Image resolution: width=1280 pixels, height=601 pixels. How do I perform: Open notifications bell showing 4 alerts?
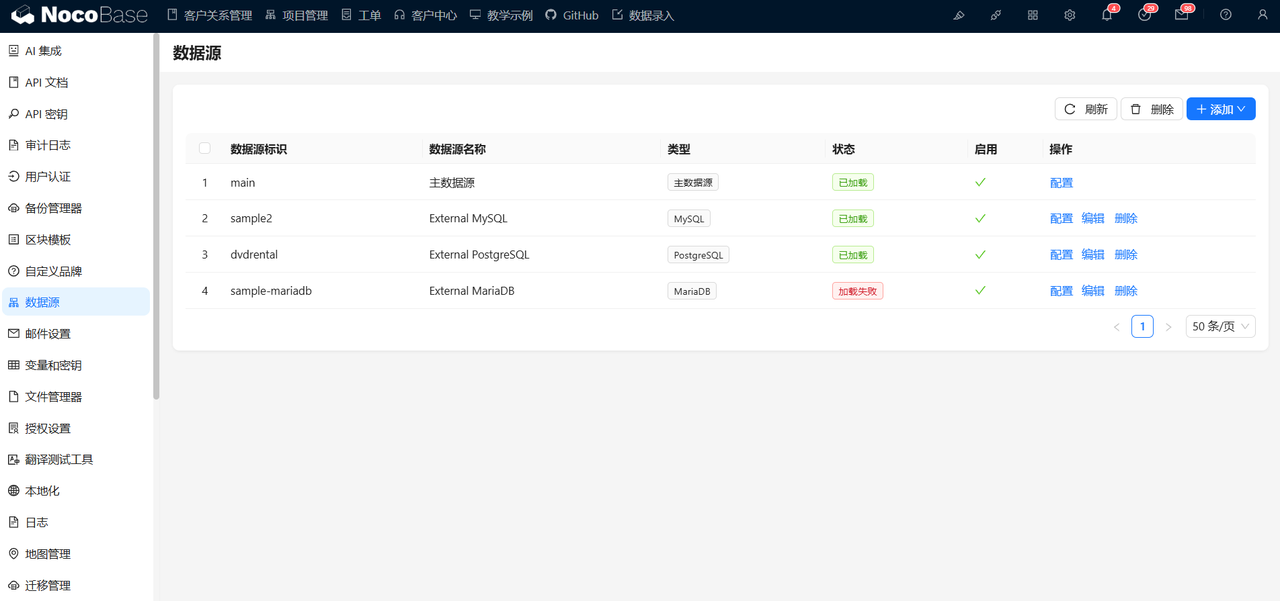(x=1105, y=16)
